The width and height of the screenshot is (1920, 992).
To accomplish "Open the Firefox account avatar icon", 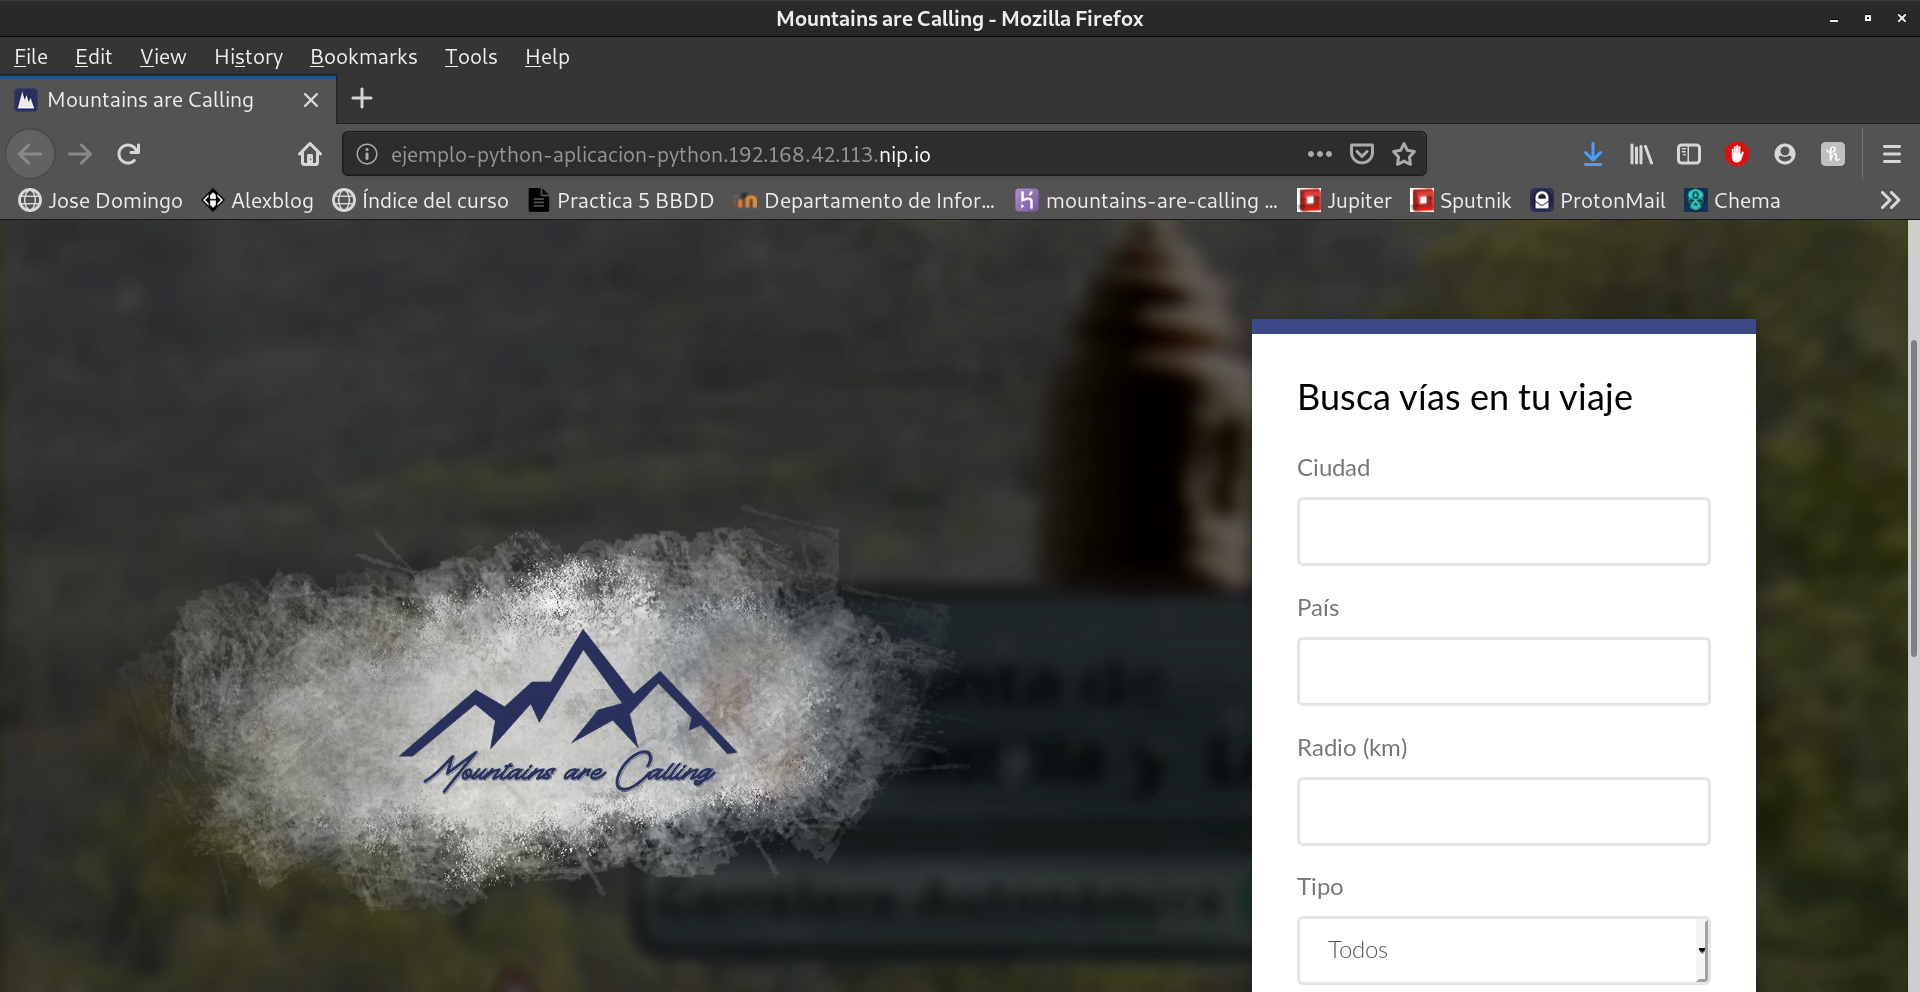I will 1785,154.
